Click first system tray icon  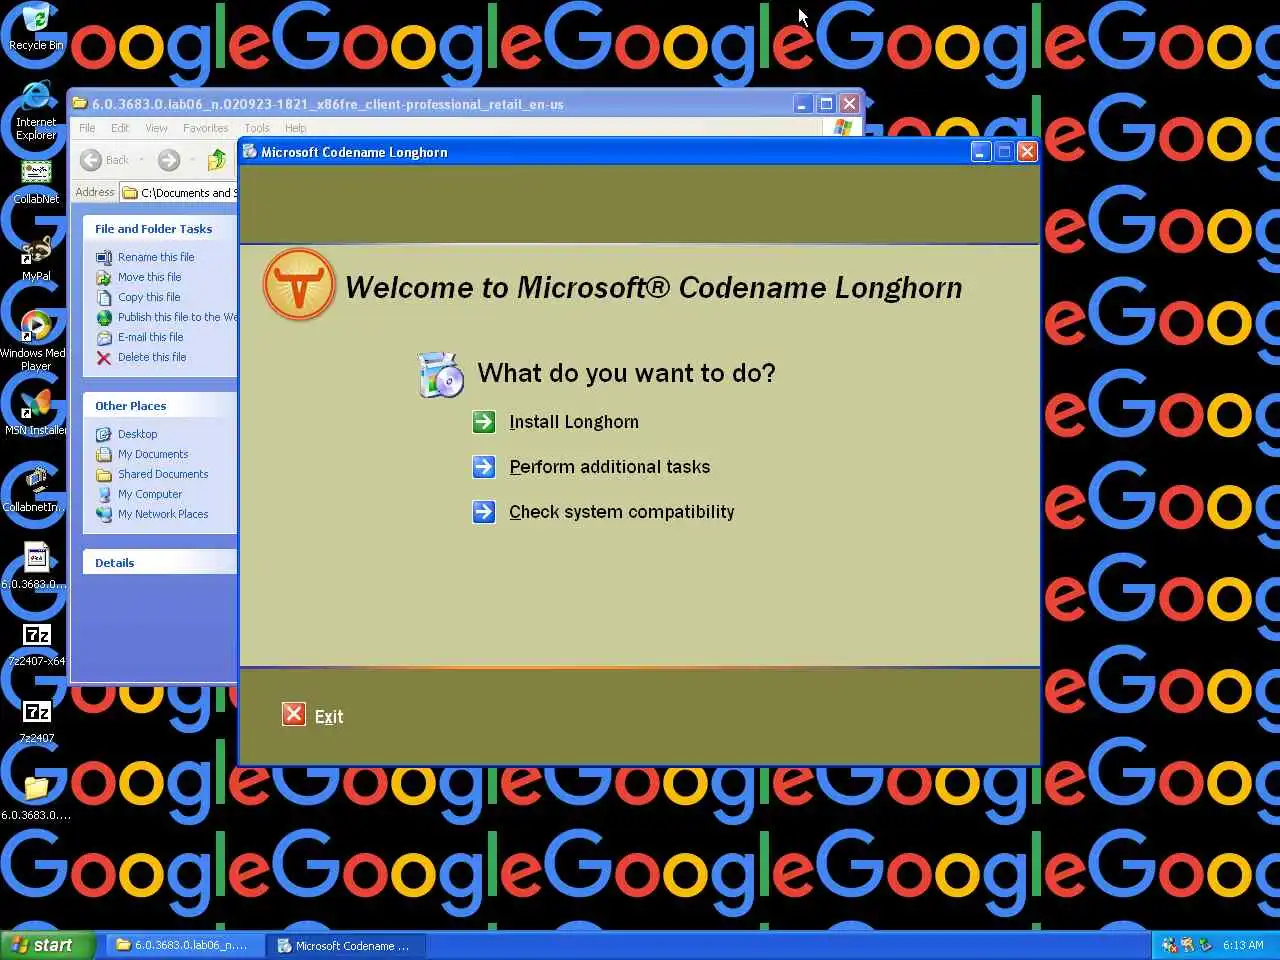click(x=1169, y=944)
